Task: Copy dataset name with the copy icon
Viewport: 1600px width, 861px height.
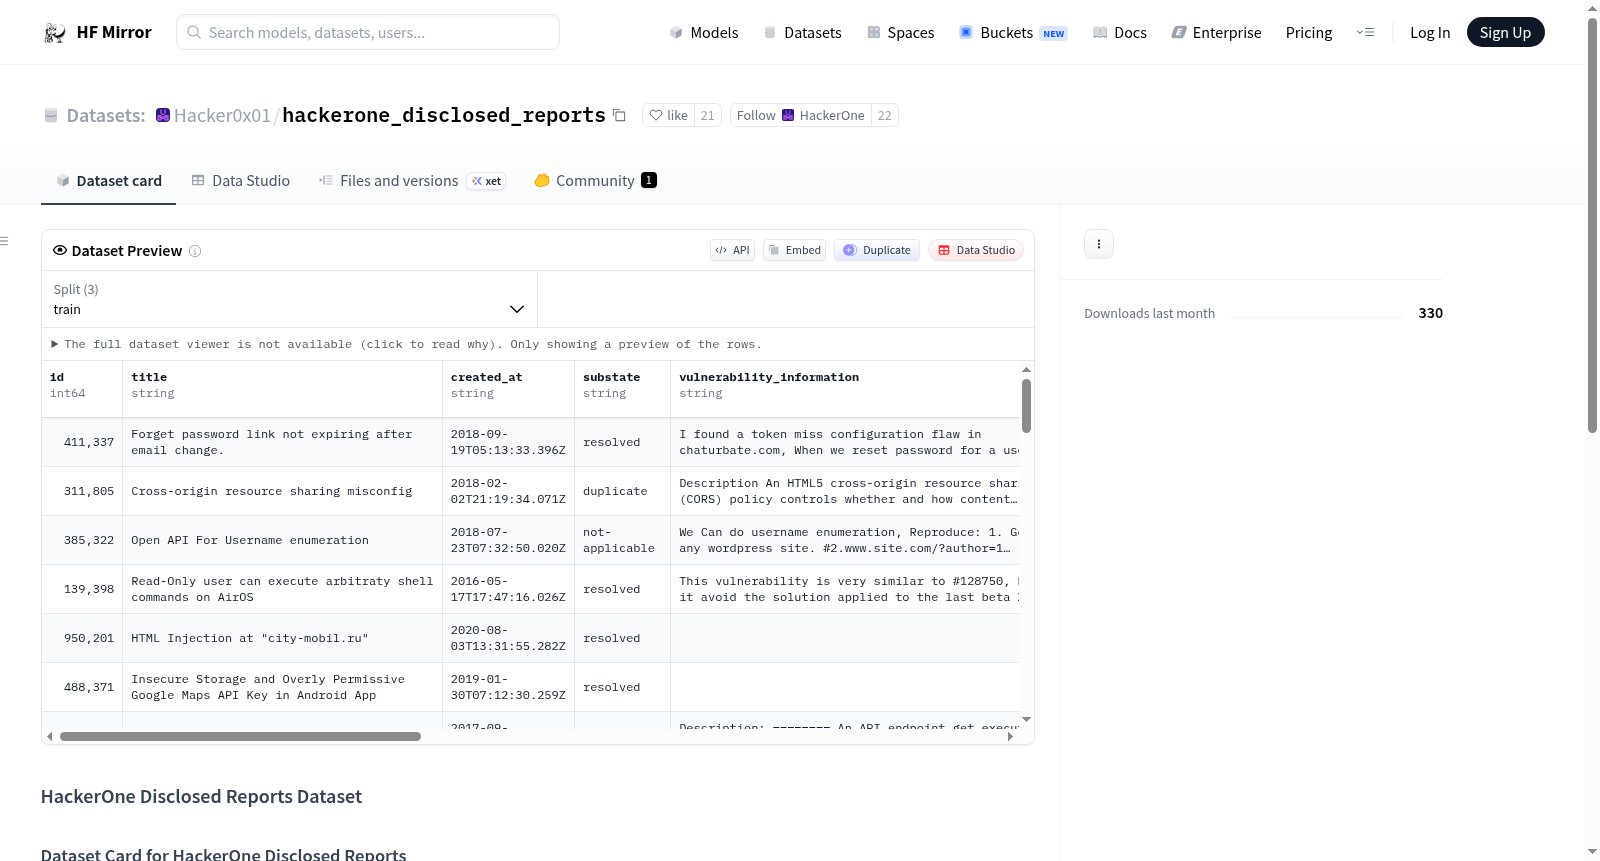Action: click(619, 115)
